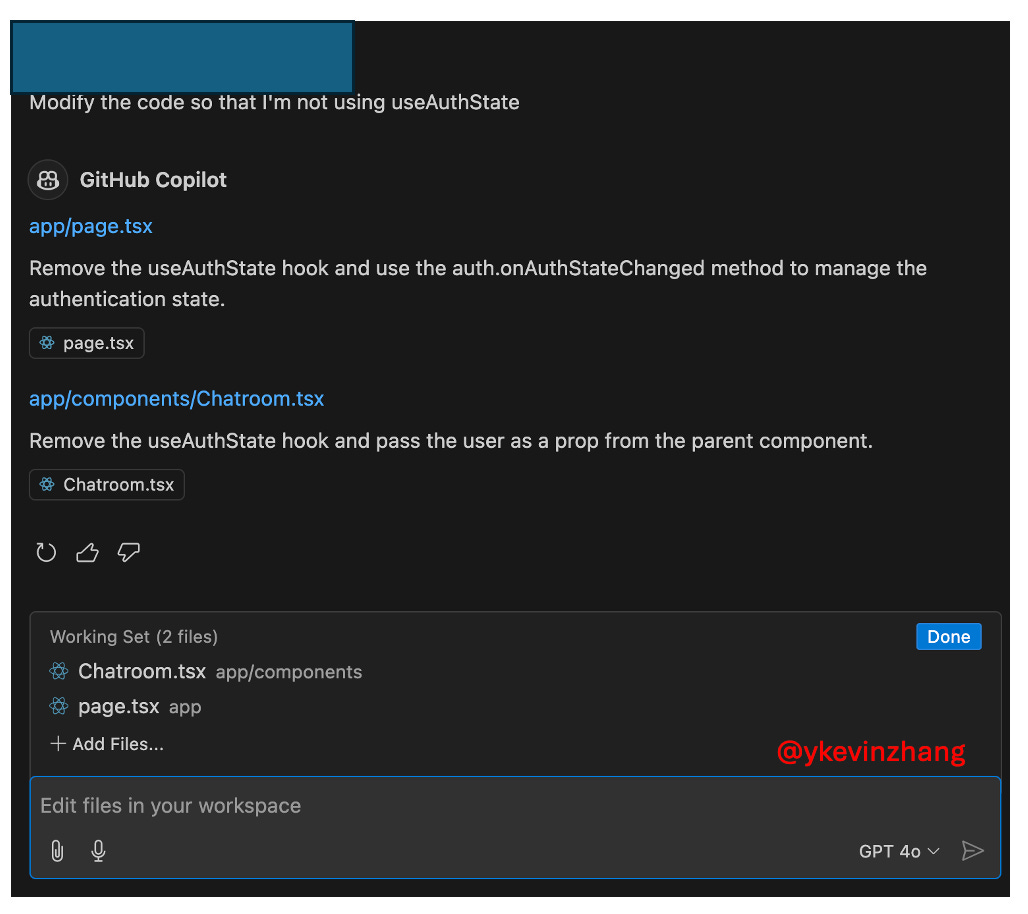Viewport: 1028px width, 914px height.
Task: Open the GPT 4o model dropdown
Action: (x=899, y=851)
